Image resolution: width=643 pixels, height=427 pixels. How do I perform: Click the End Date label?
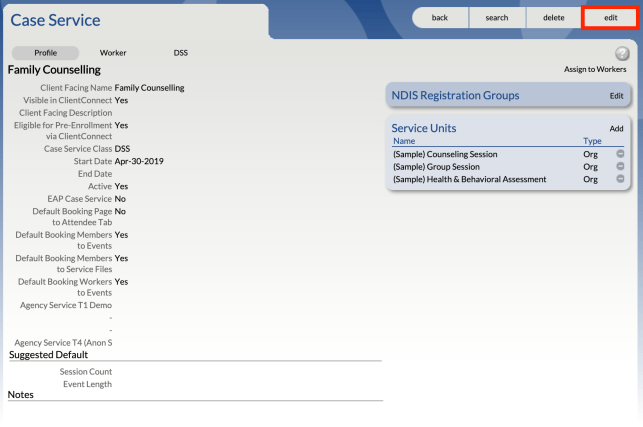[x=95, y=174]
